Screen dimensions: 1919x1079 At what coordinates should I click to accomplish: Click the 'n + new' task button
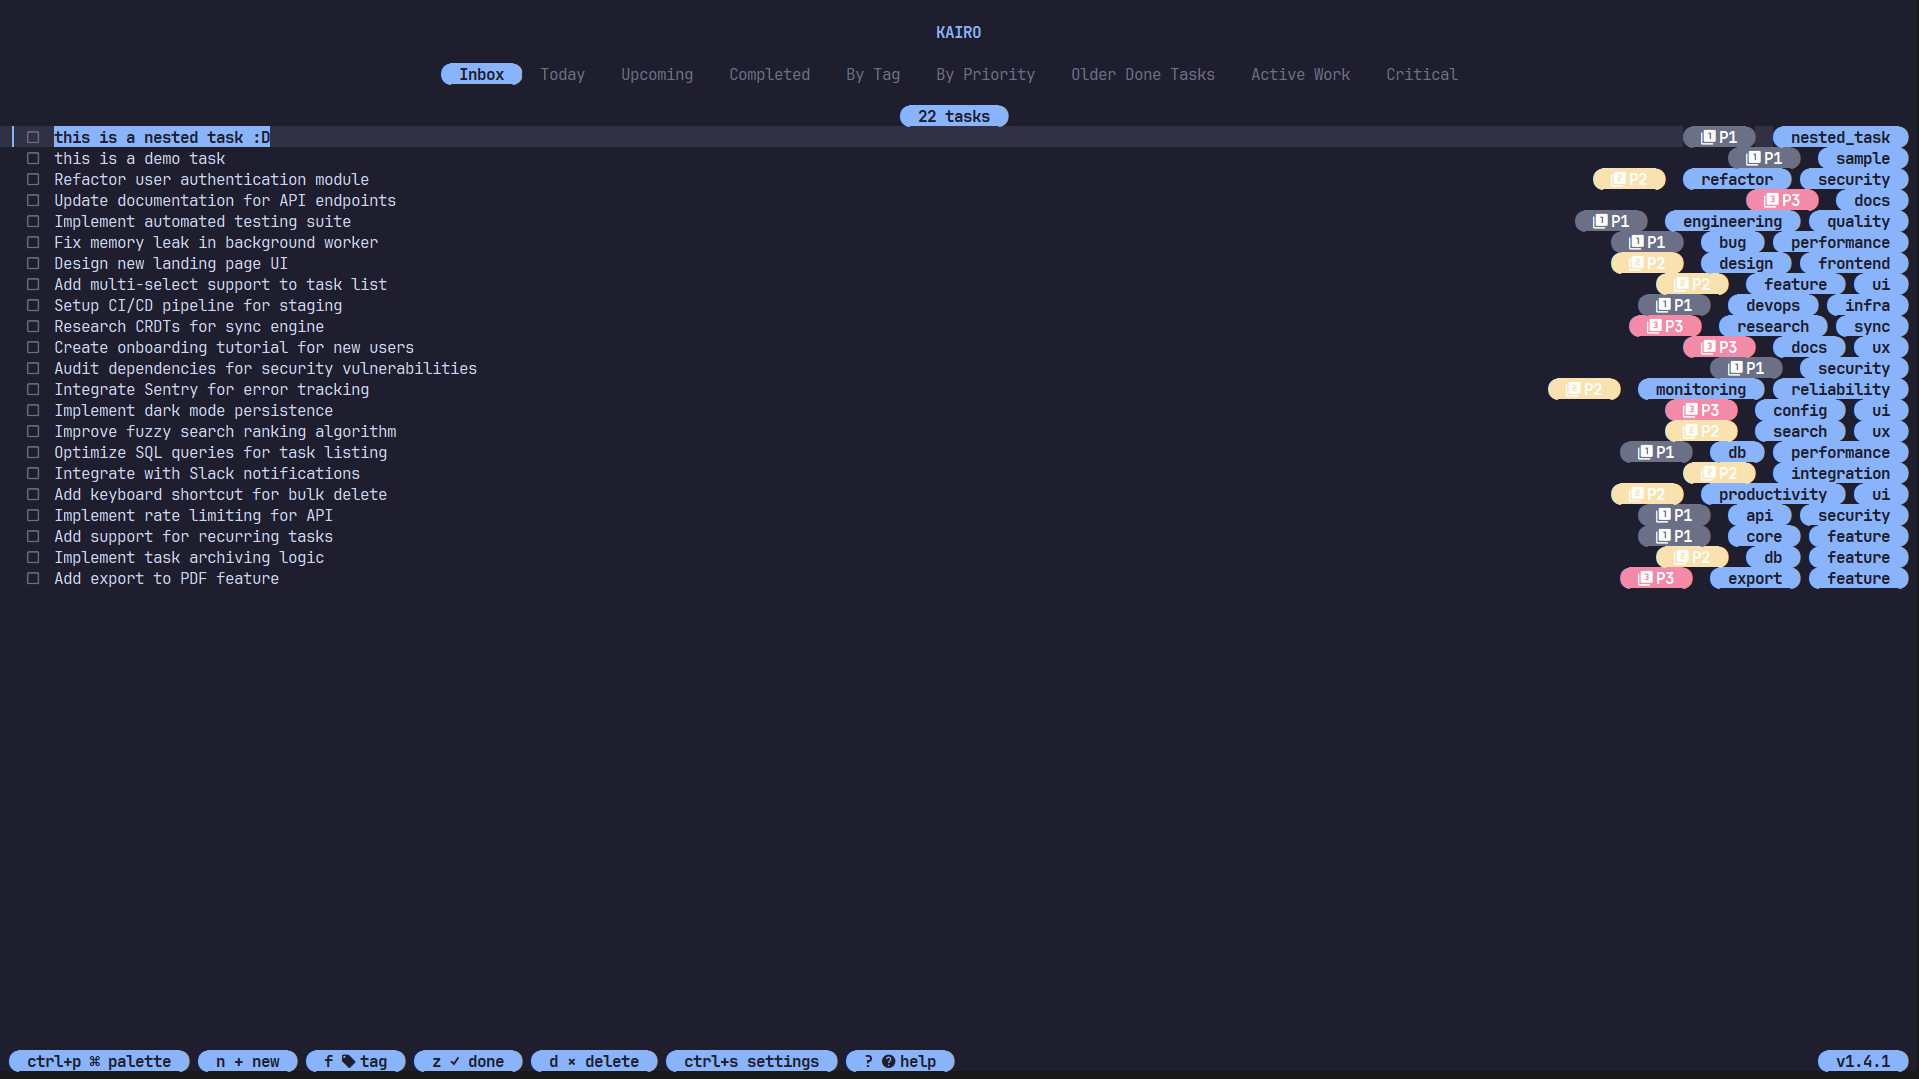(x=248, y=1061)
